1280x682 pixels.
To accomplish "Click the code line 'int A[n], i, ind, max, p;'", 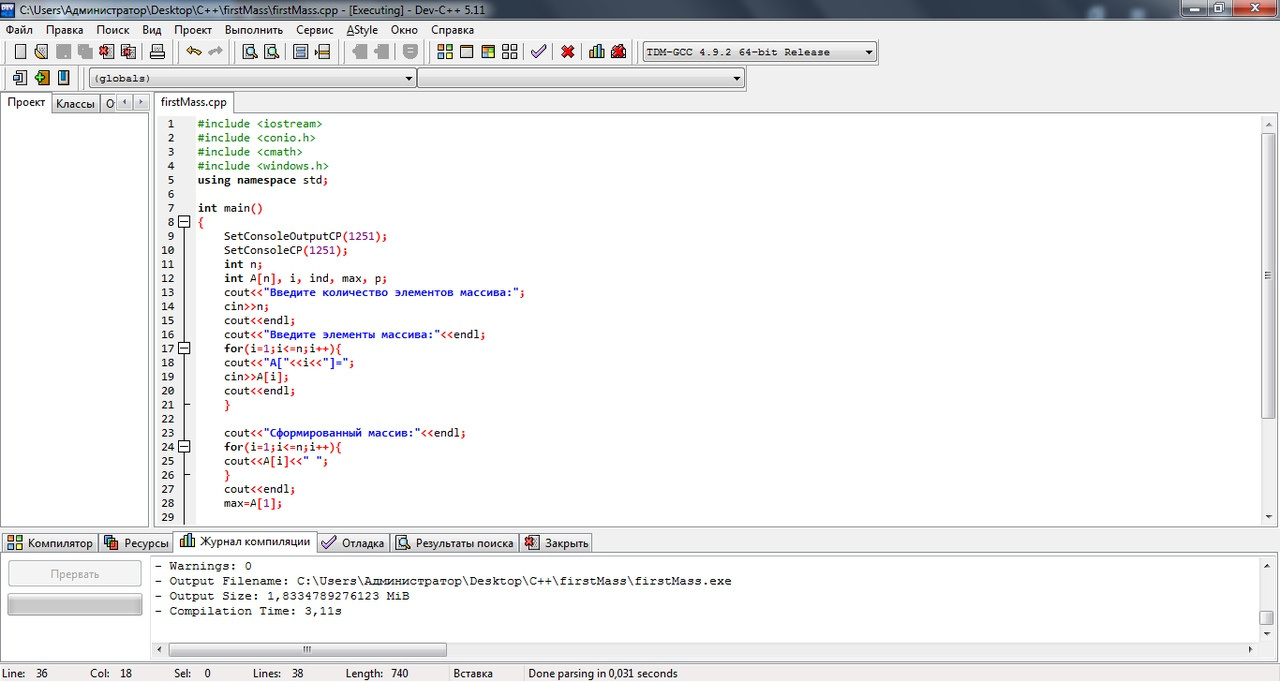I will pos(305,278).
